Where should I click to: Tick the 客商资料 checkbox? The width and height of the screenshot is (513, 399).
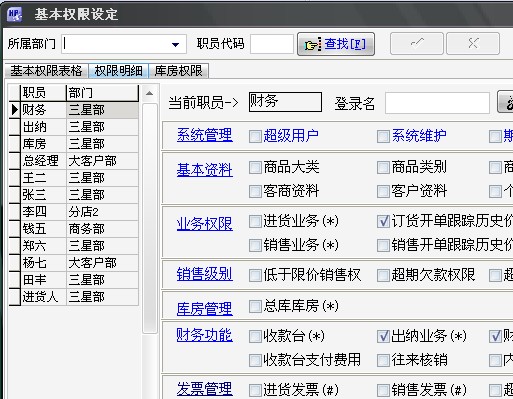[x=255, y=191]
